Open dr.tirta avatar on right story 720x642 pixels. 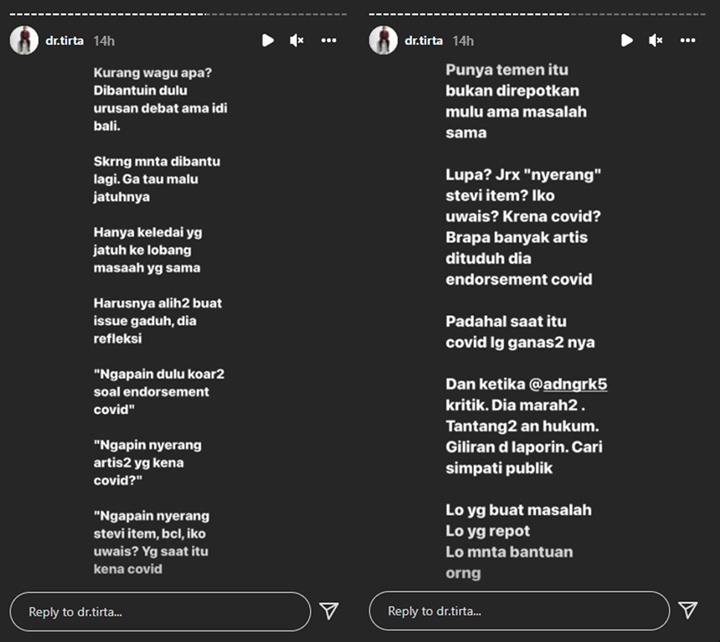coord(383,40)
